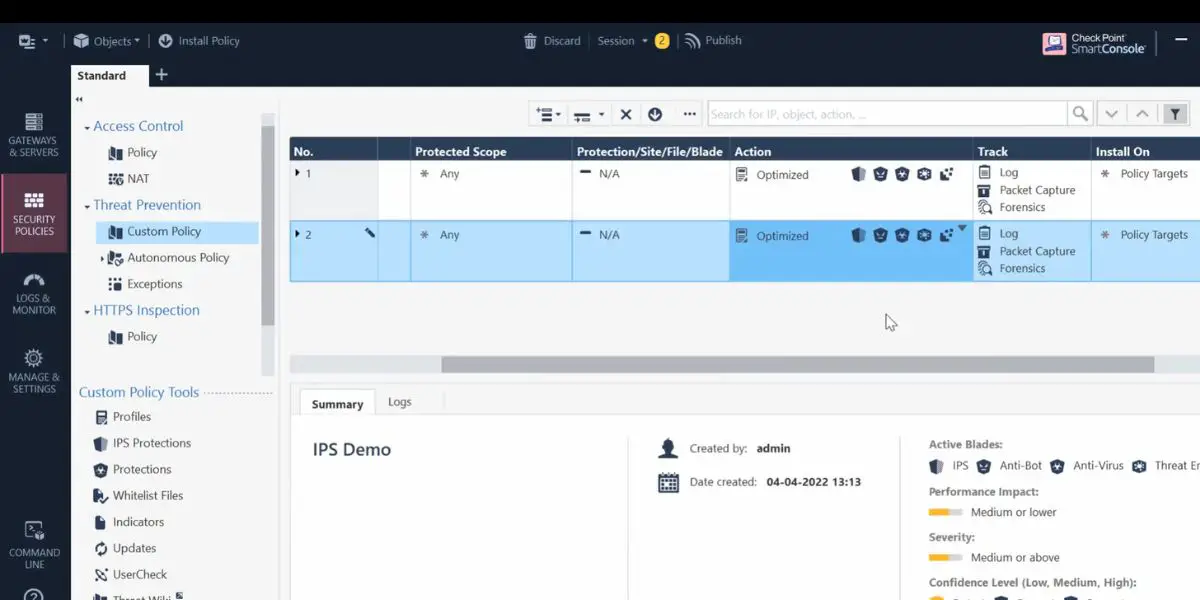This screenshot has height=600, width=1200.
Task: Click the session changes count badge
Action: tap(662, 41)
